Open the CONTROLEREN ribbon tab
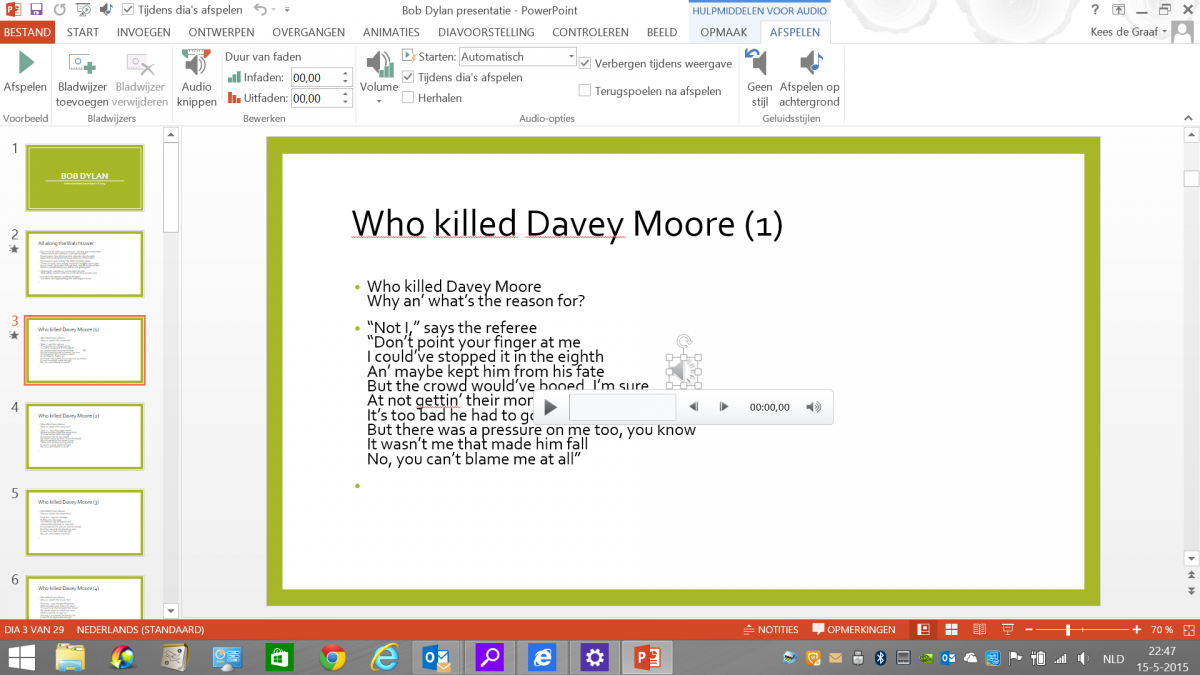 pos(590,32)
